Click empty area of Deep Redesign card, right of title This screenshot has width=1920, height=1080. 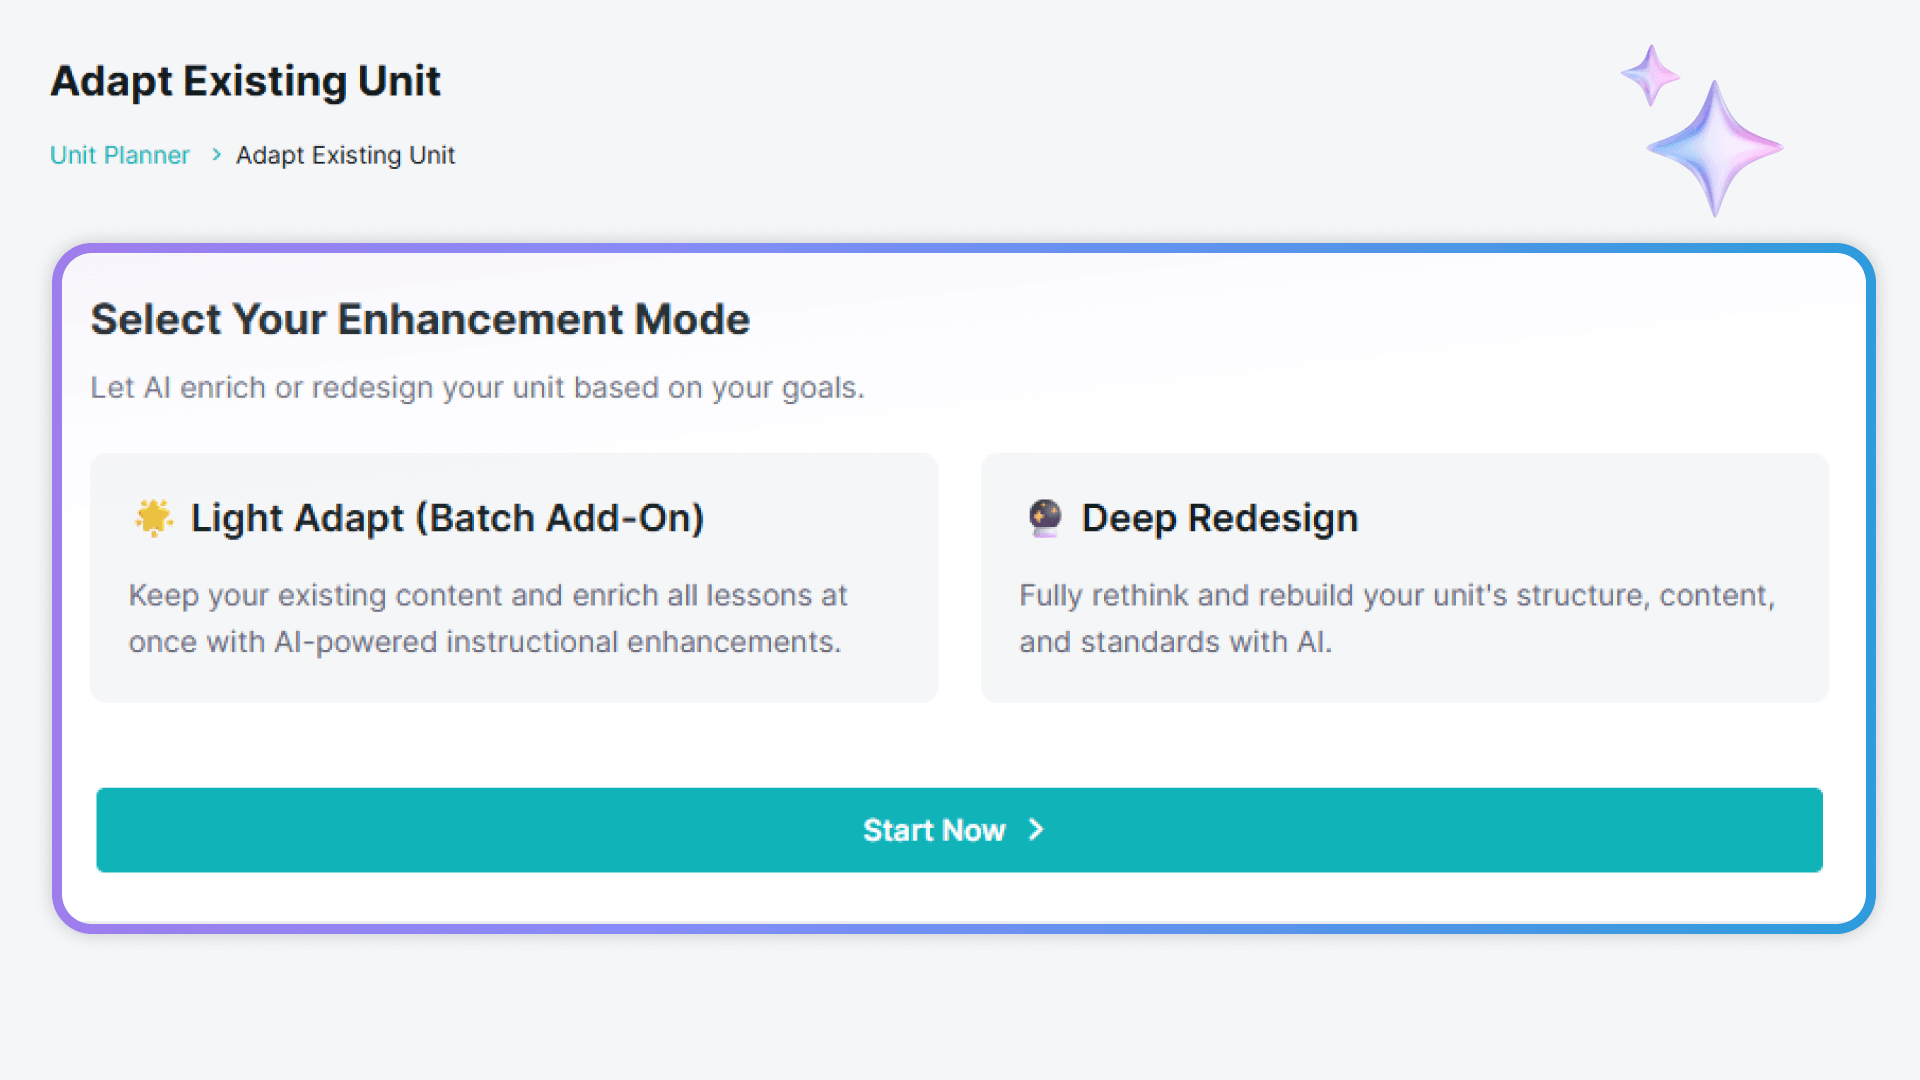pyautogui.click(x=1600, y=518)
